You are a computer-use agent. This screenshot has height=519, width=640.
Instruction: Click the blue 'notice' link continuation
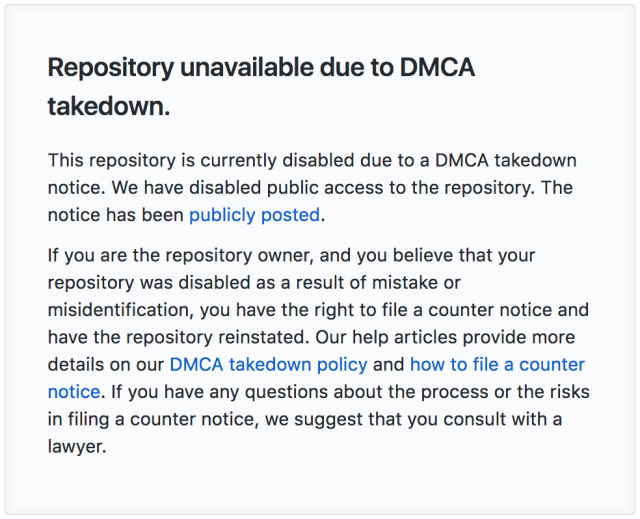click(x=74, y=392)
